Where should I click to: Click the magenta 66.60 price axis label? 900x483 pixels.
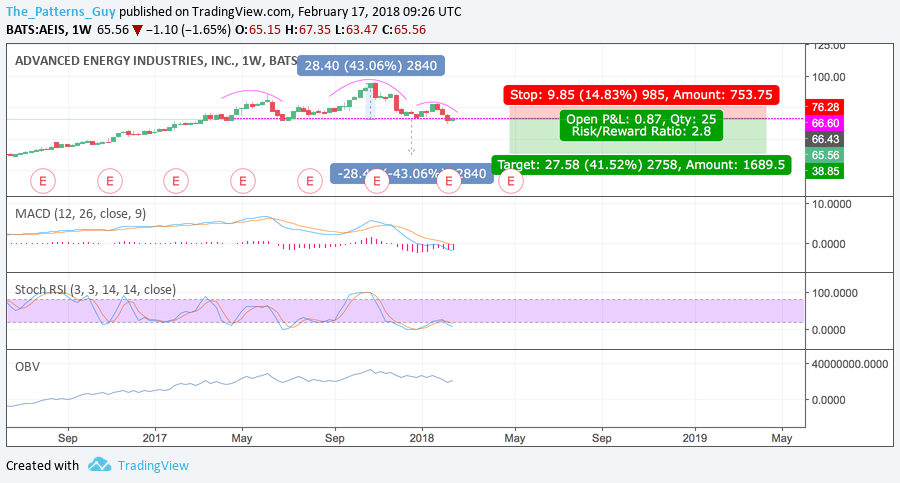(x=825, y=123)
